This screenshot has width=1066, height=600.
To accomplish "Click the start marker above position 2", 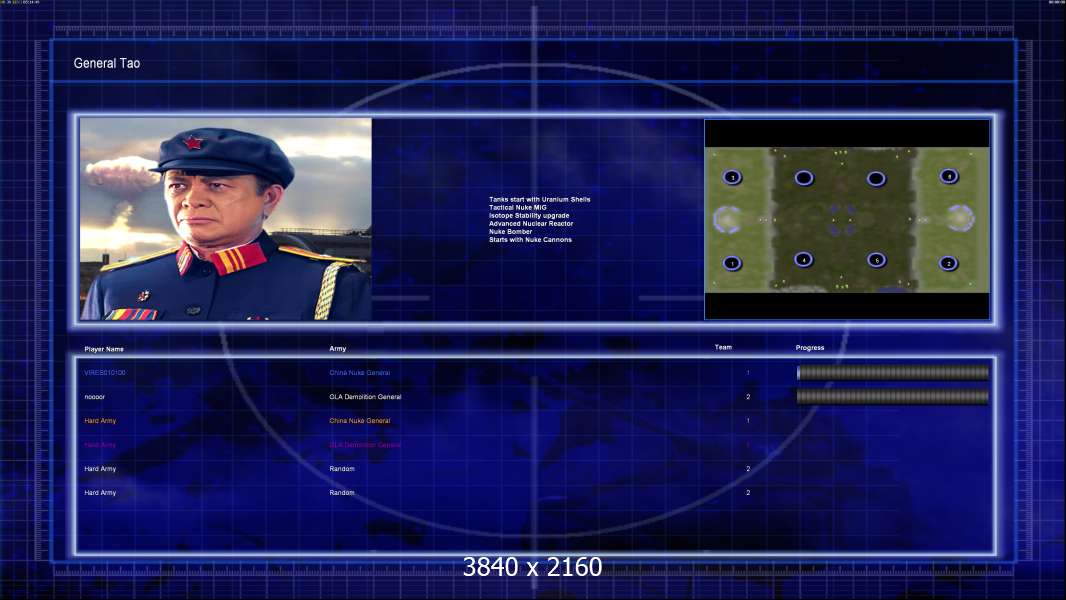I will click(x=948, y=177).
